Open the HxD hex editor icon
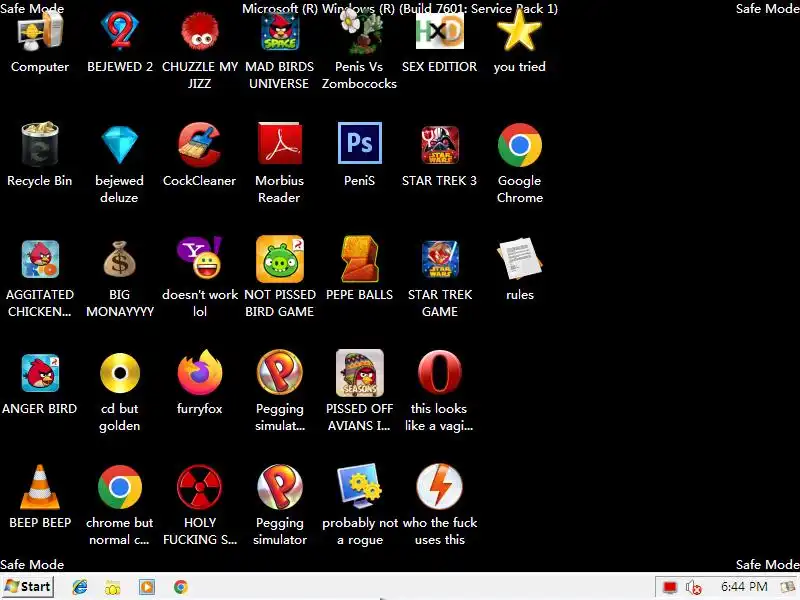The image size is (800, 600). coord(439,32)
